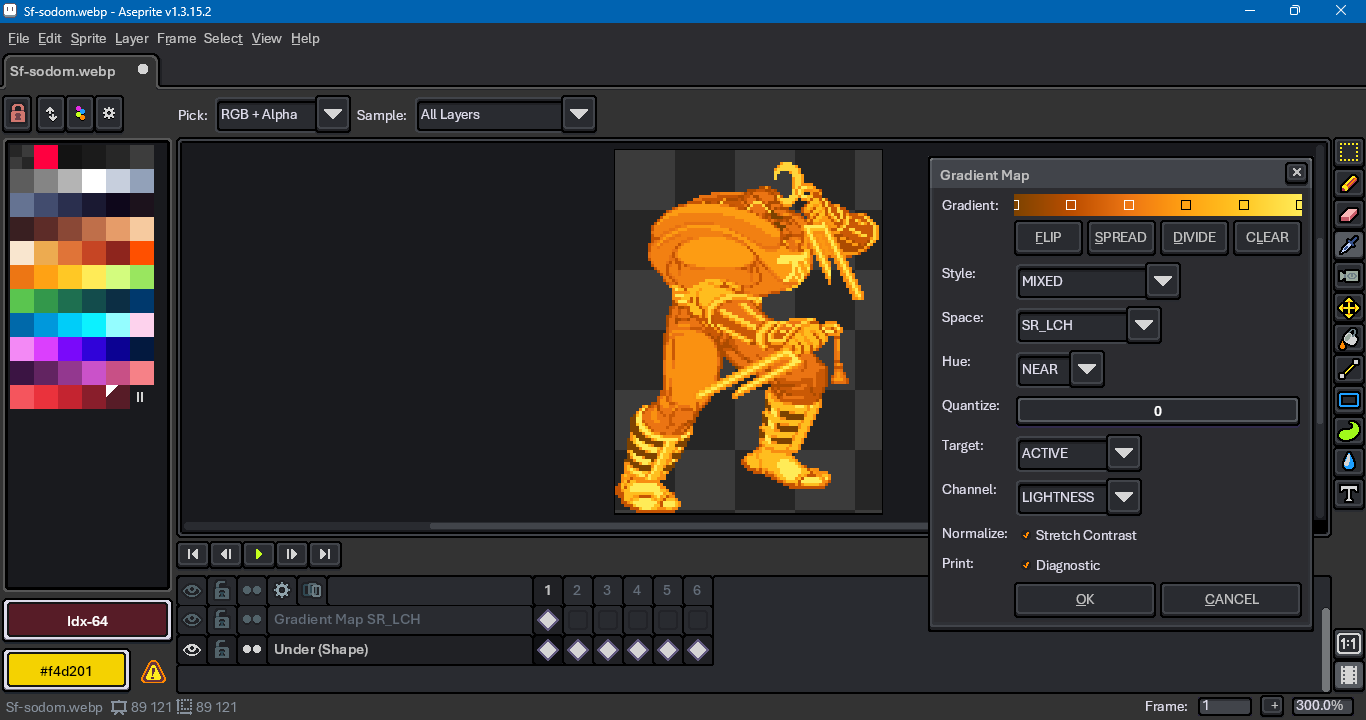Open the Layer menu
1366x720 pixels.
tap(131, 38)
